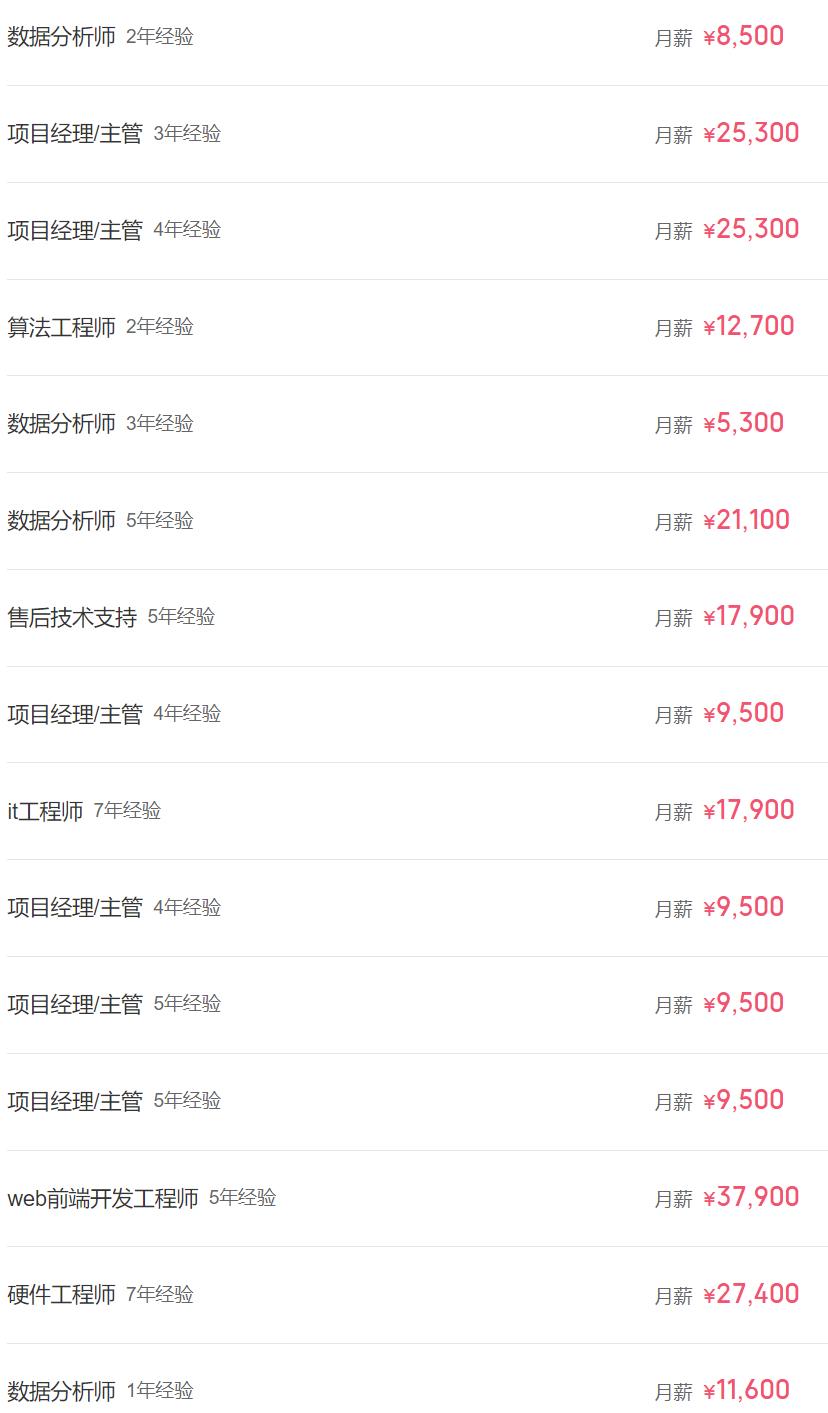Select the ¥5,300 monthly salary value
This screenshot has width=828, height=1413.
(x=743, y=424)
